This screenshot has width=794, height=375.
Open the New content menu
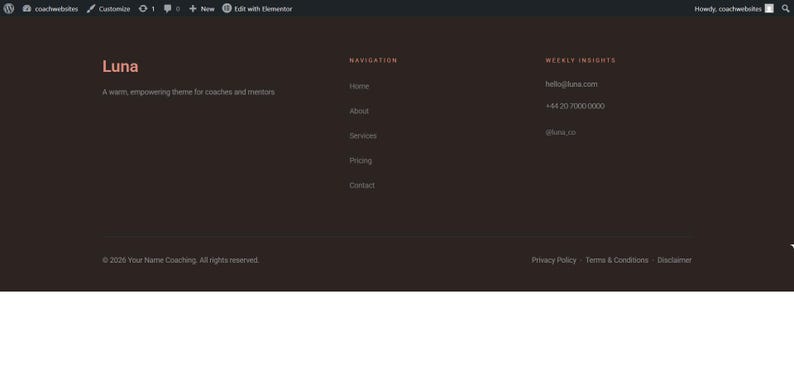tap(202, 9)
